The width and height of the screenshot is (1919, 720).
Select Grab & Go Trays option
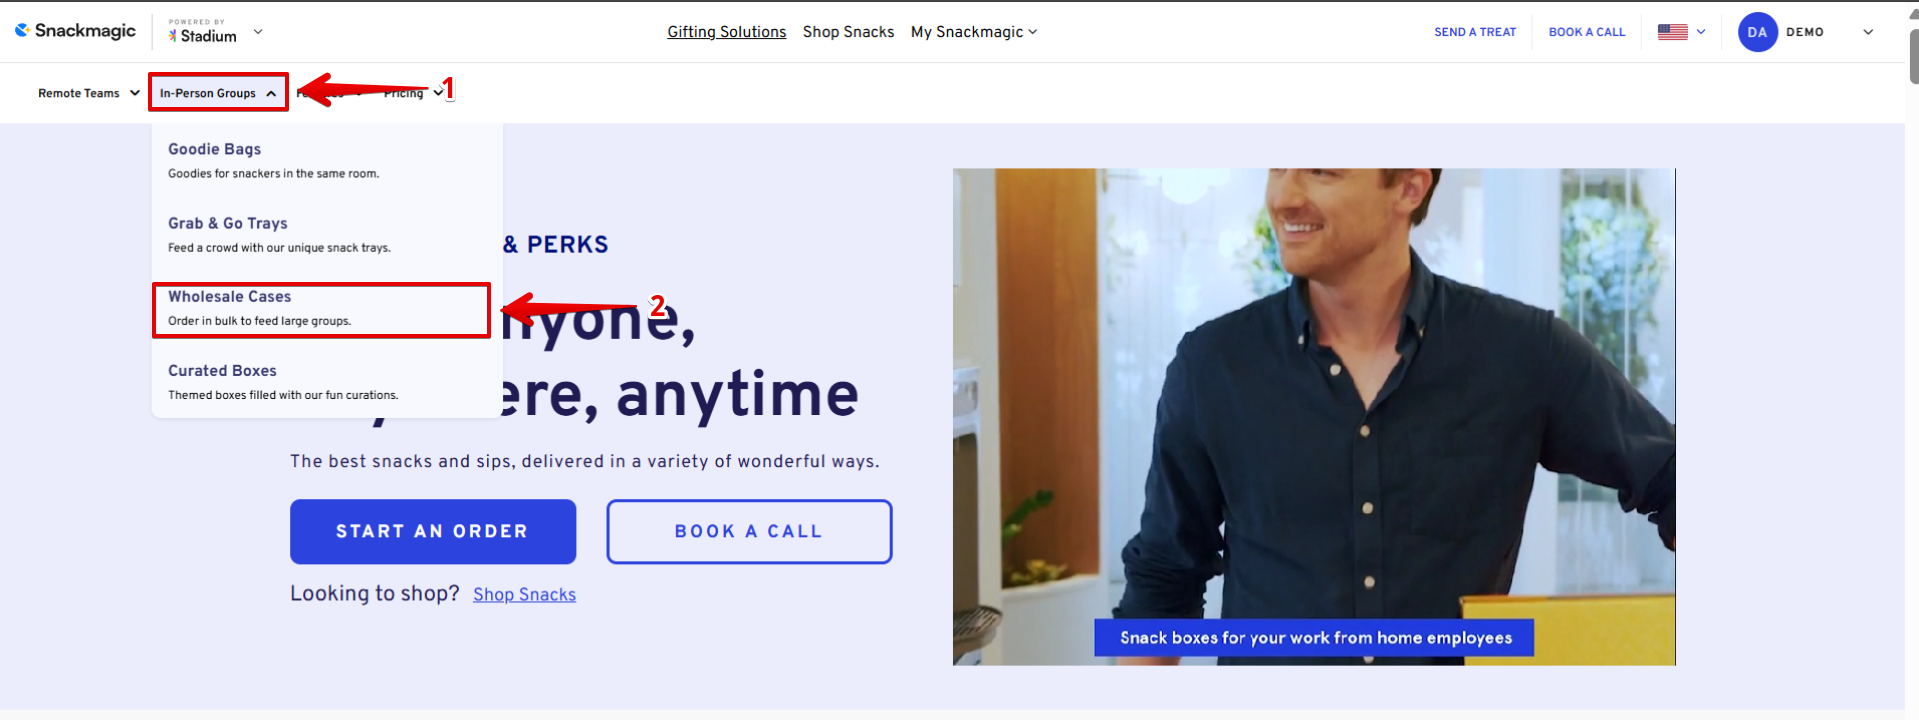point(326,234)
